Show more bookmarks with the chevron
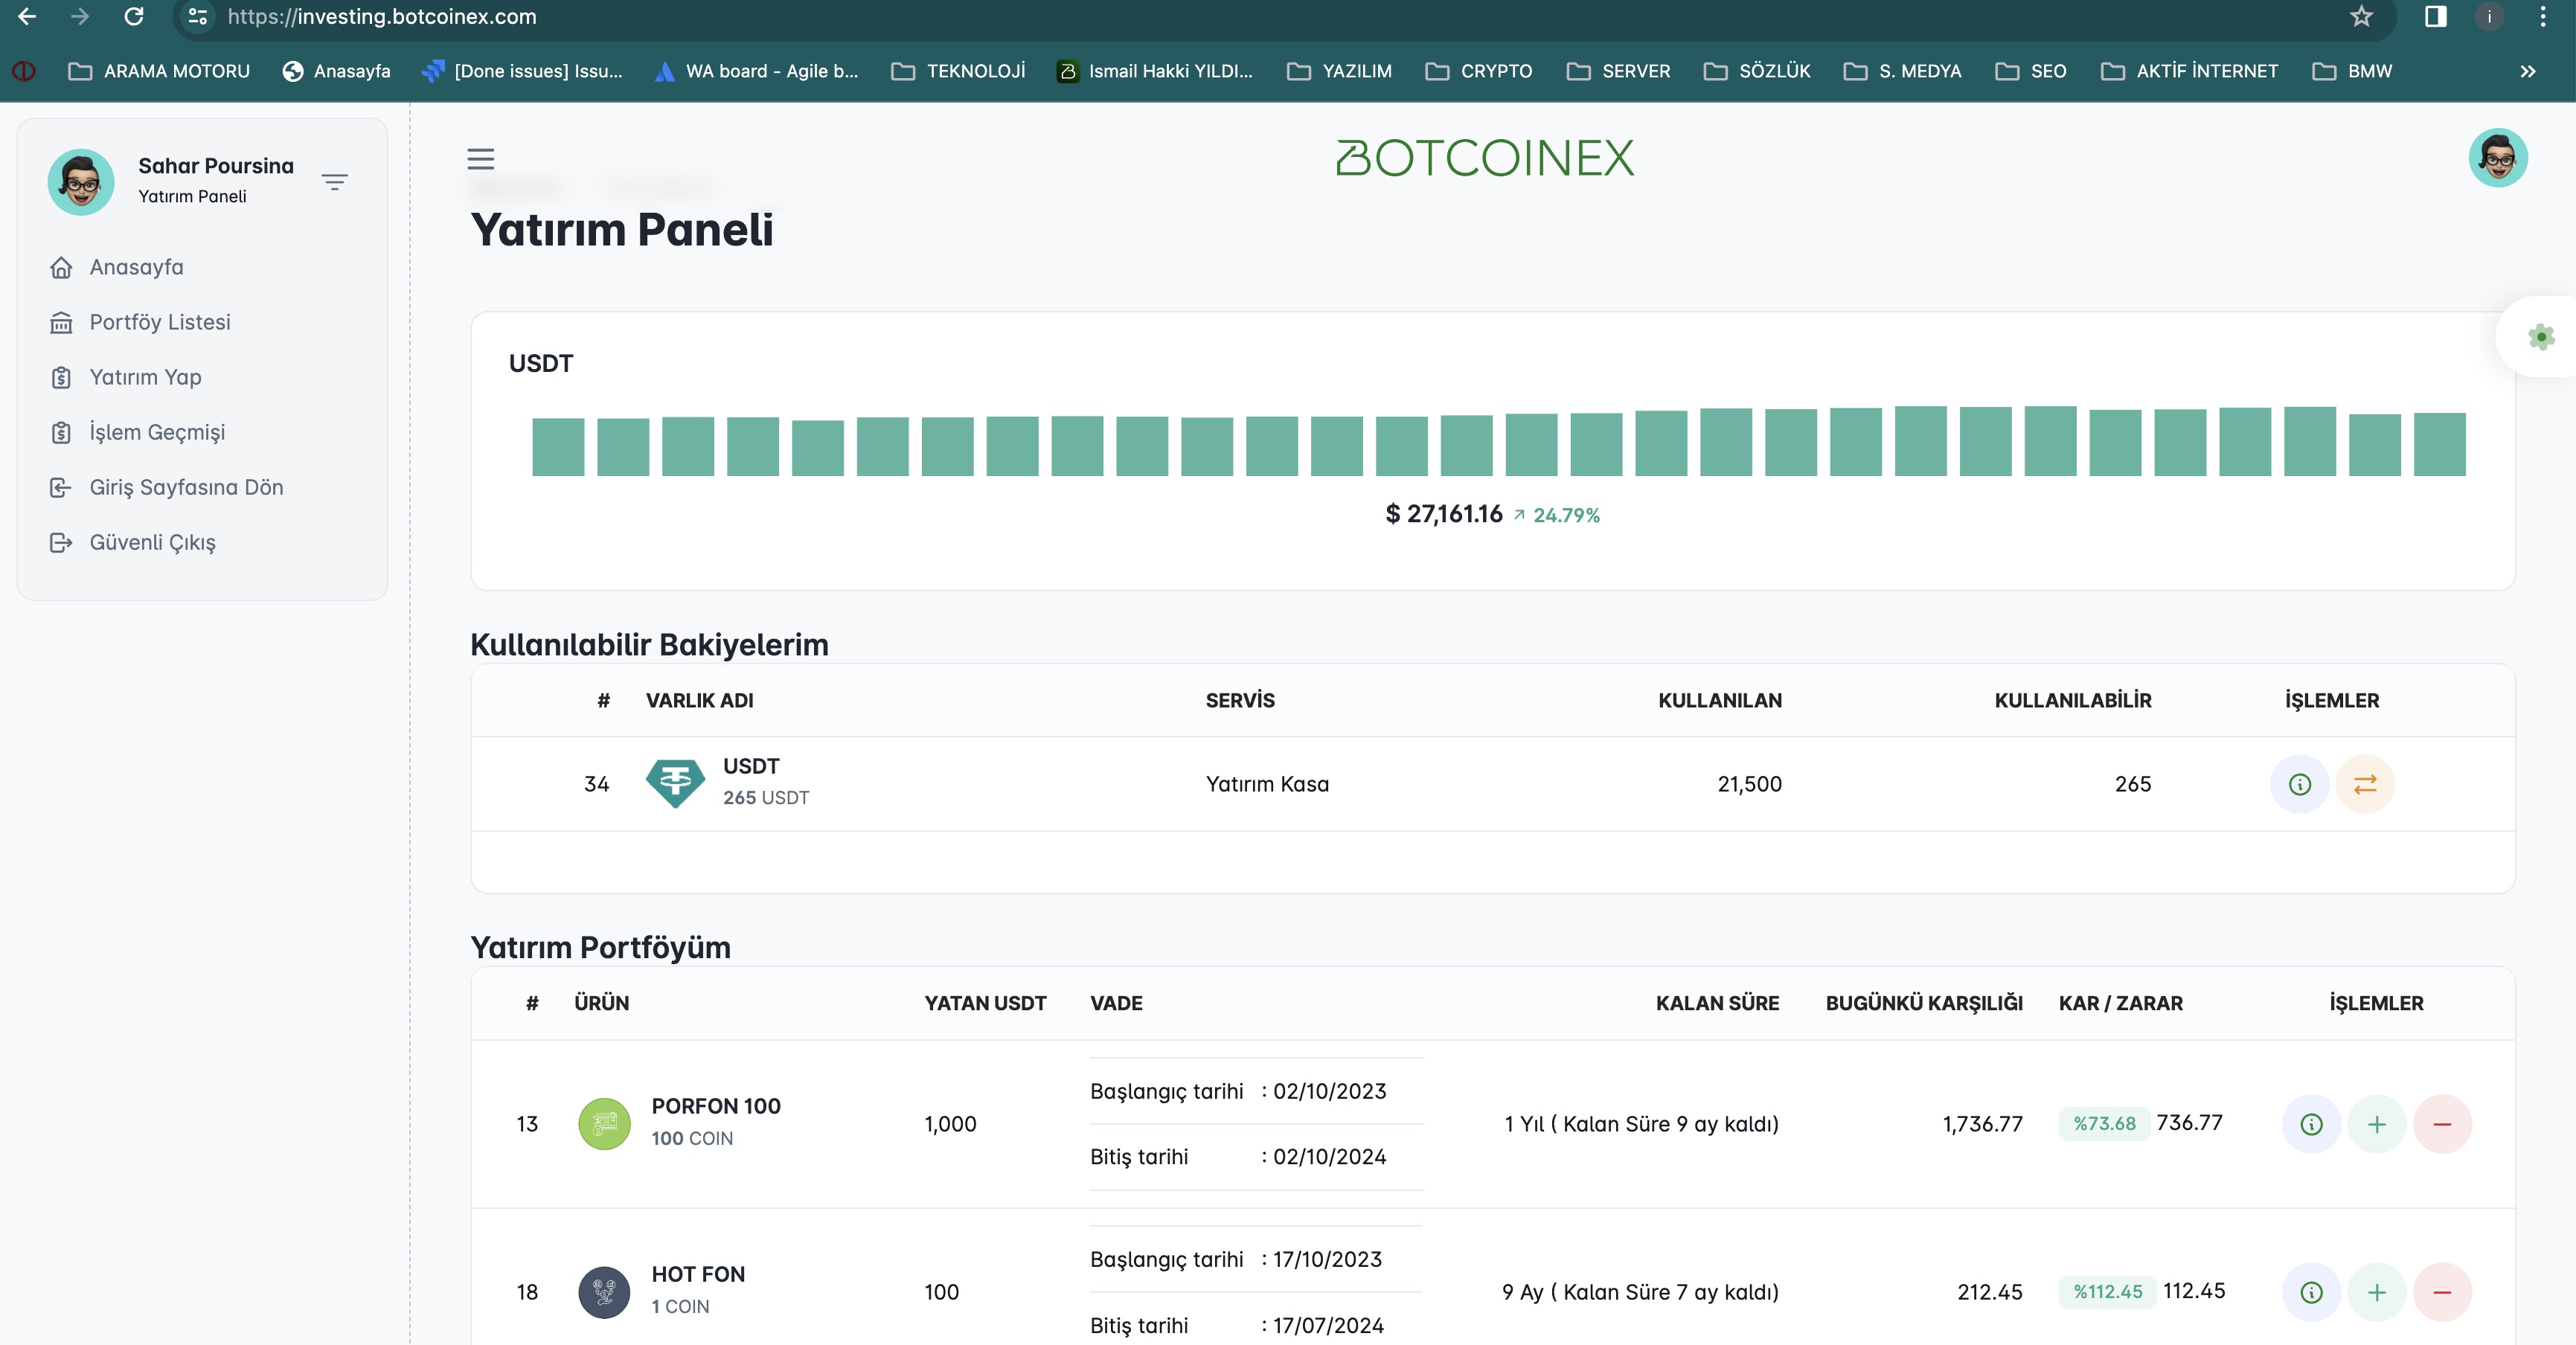The image size is (2576, 1345). click(2527, 71)
